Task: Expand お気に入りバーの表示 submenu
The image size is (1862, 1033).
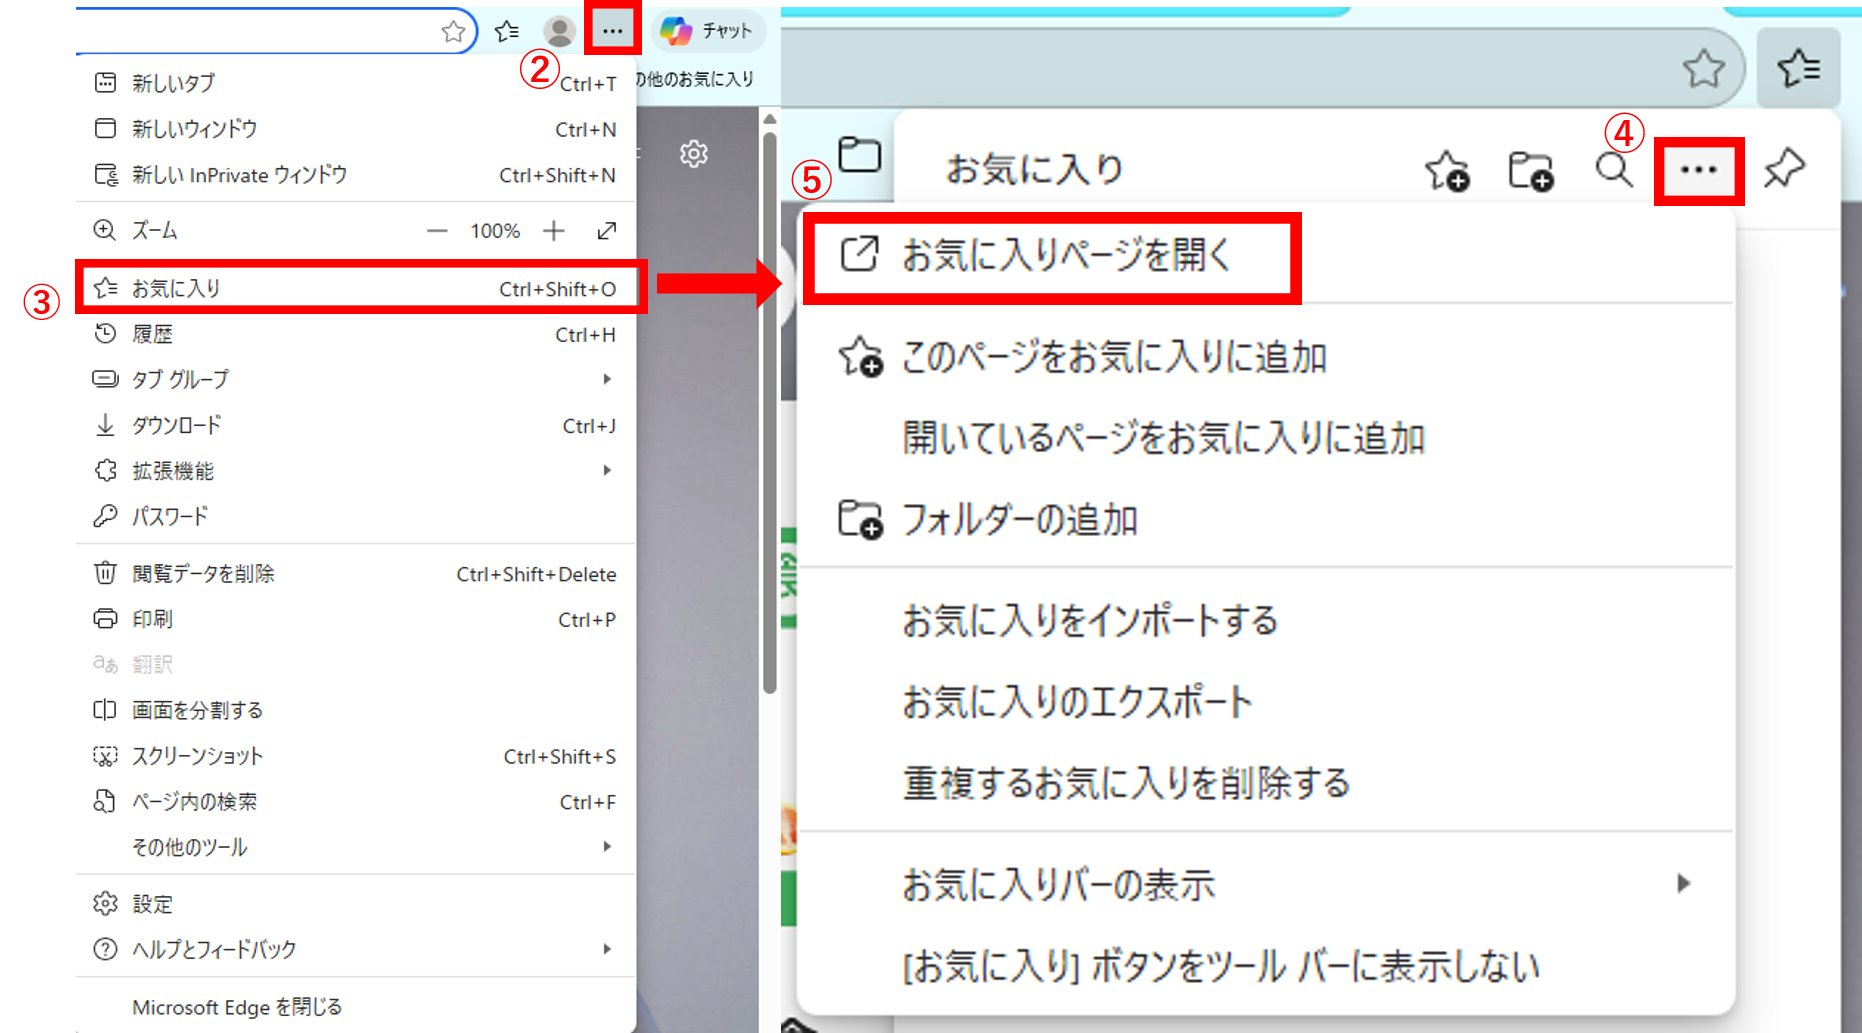Action: point(1683,884)
